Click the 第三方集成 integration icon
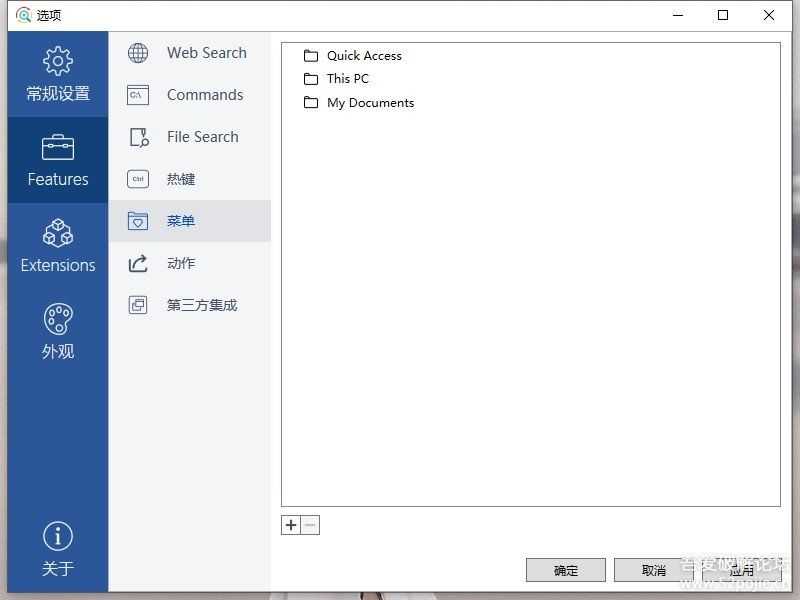The width and height of the screenshot is (800, 600). [138, 305]
